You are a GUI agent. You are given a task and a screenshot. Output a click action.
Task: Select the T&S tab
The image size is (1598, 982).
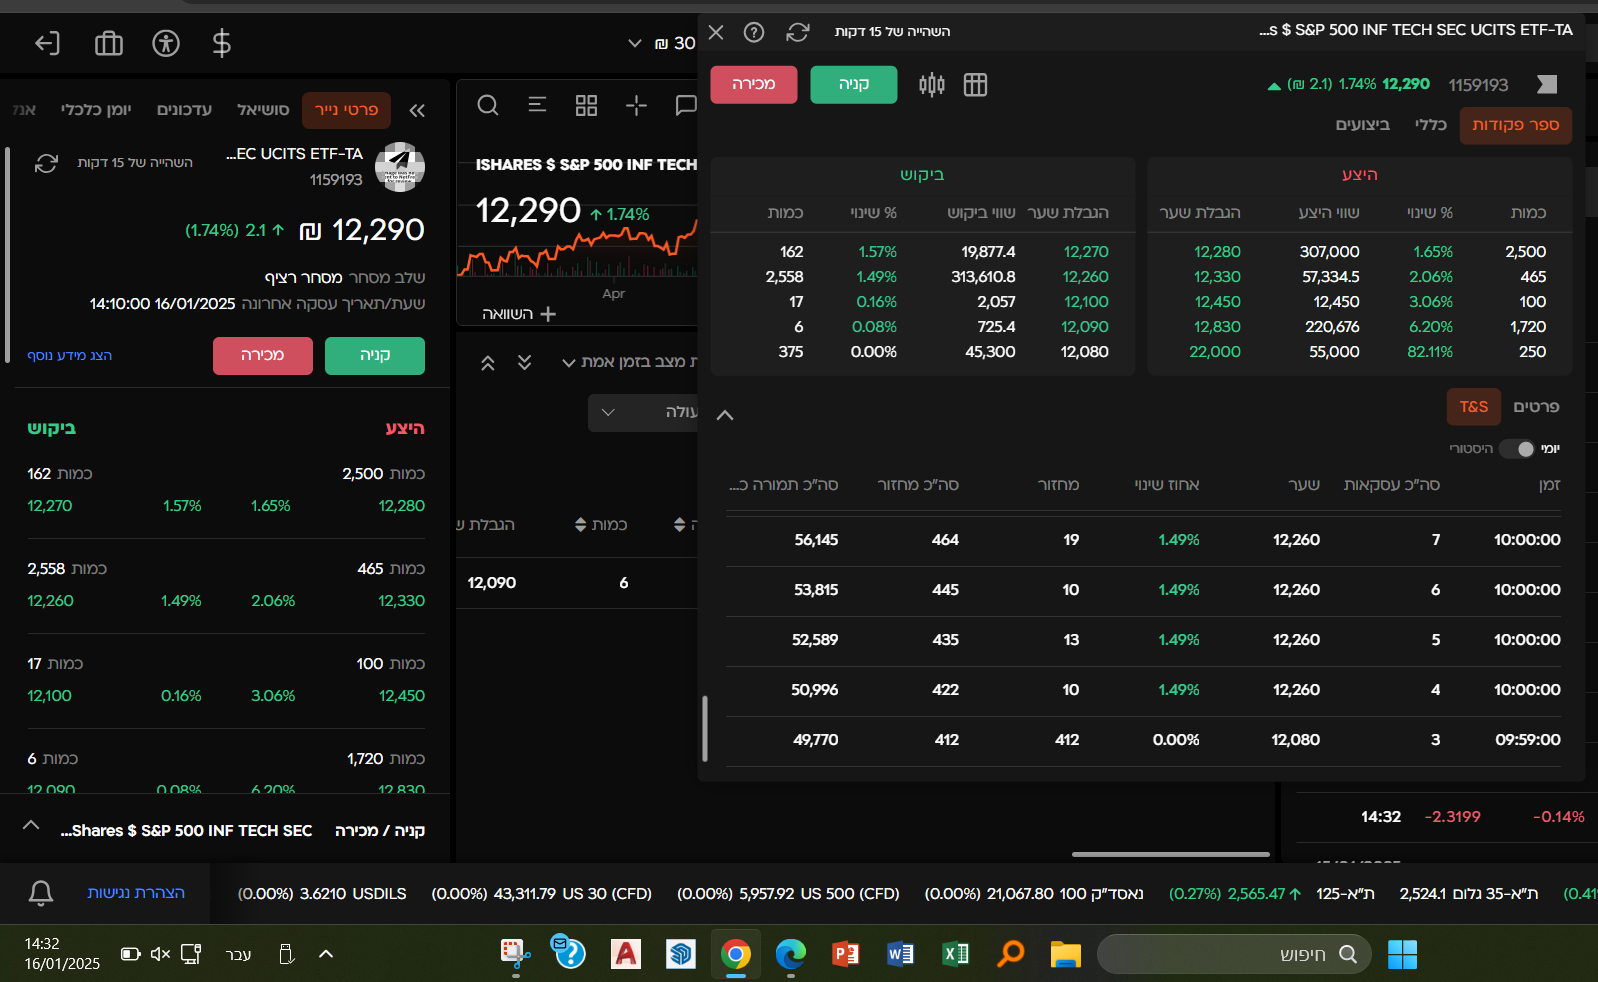(x=1474, y=407)
